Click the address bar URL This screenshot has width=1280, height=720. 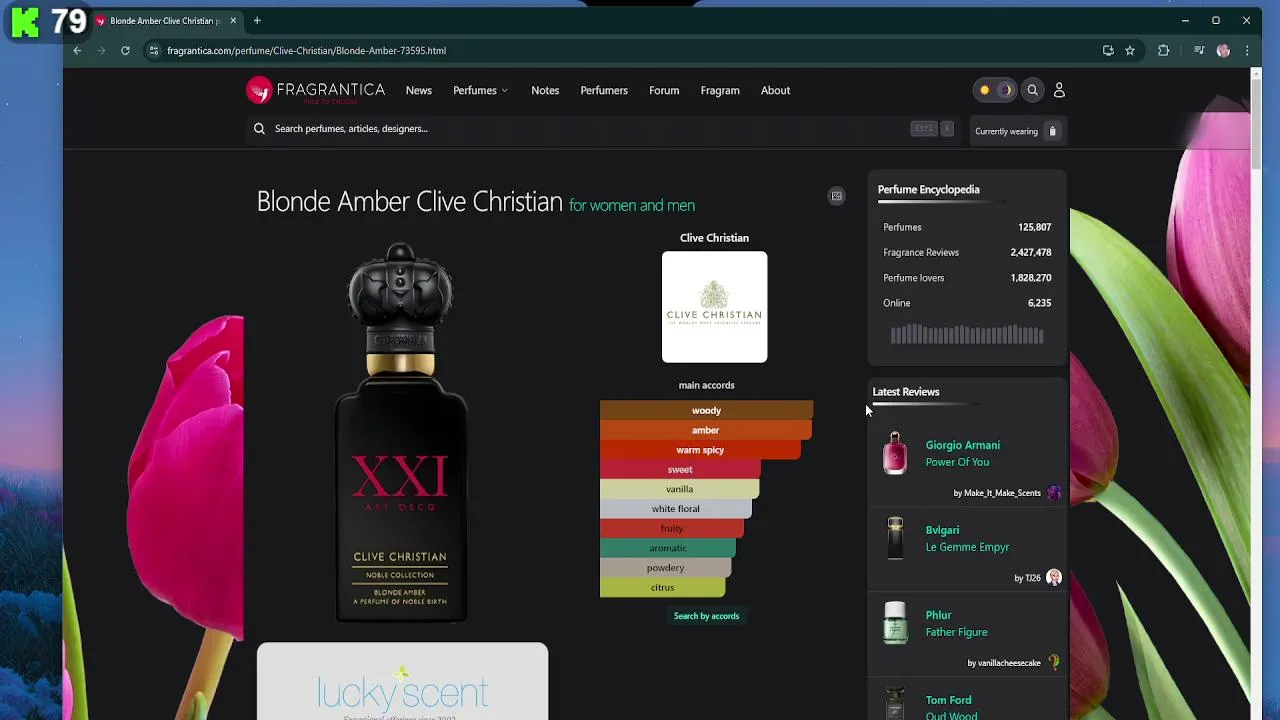pos(306,50)
